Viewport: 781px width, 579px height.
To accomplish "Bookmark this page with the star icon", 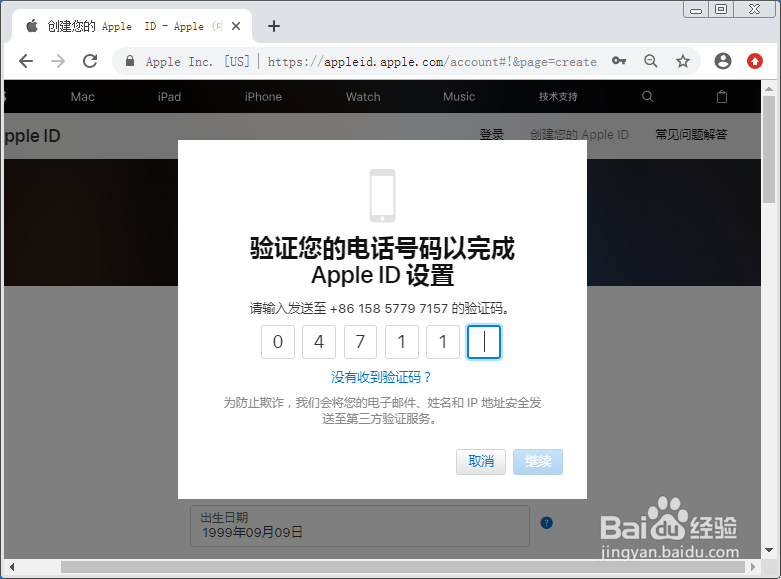I will [x=683, y=61].
